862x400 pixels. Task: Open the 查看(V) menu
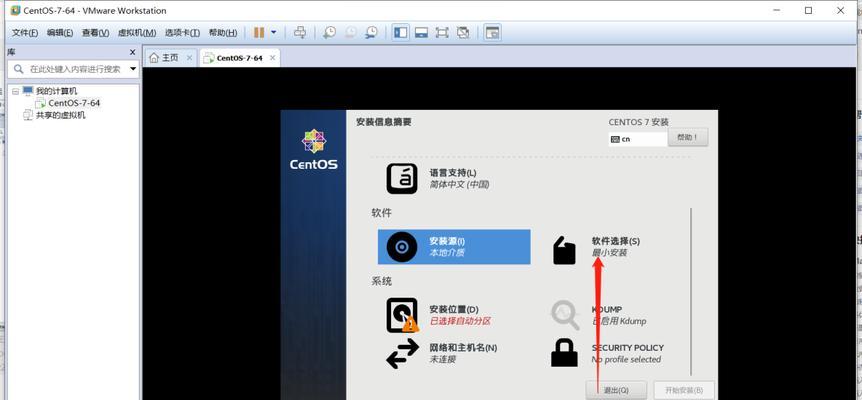pos(96,33)
